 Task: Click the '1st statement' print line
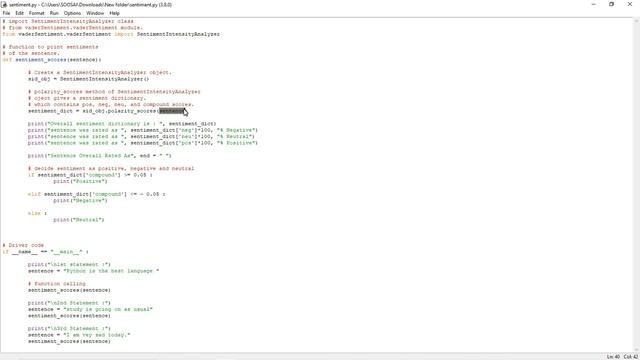tap(69, 264)
